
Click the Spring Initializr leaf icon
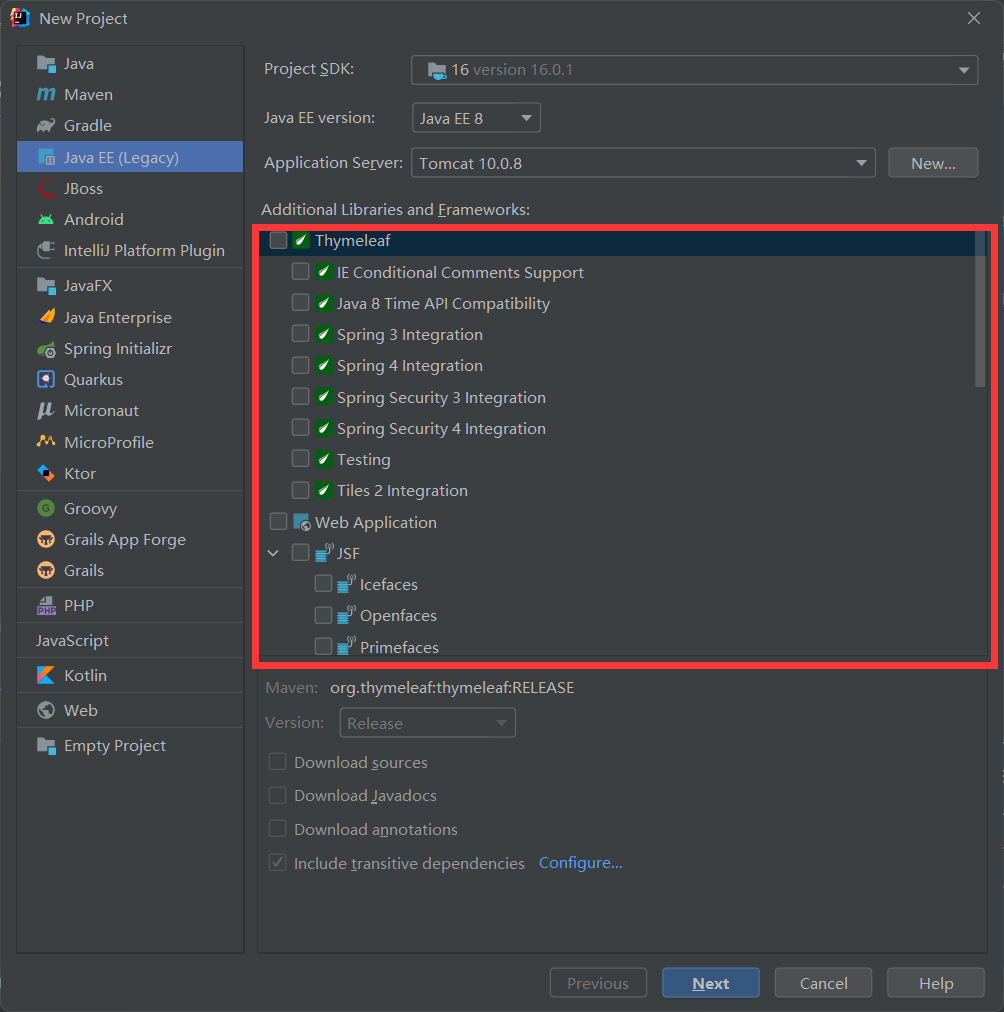pos(46,349)
